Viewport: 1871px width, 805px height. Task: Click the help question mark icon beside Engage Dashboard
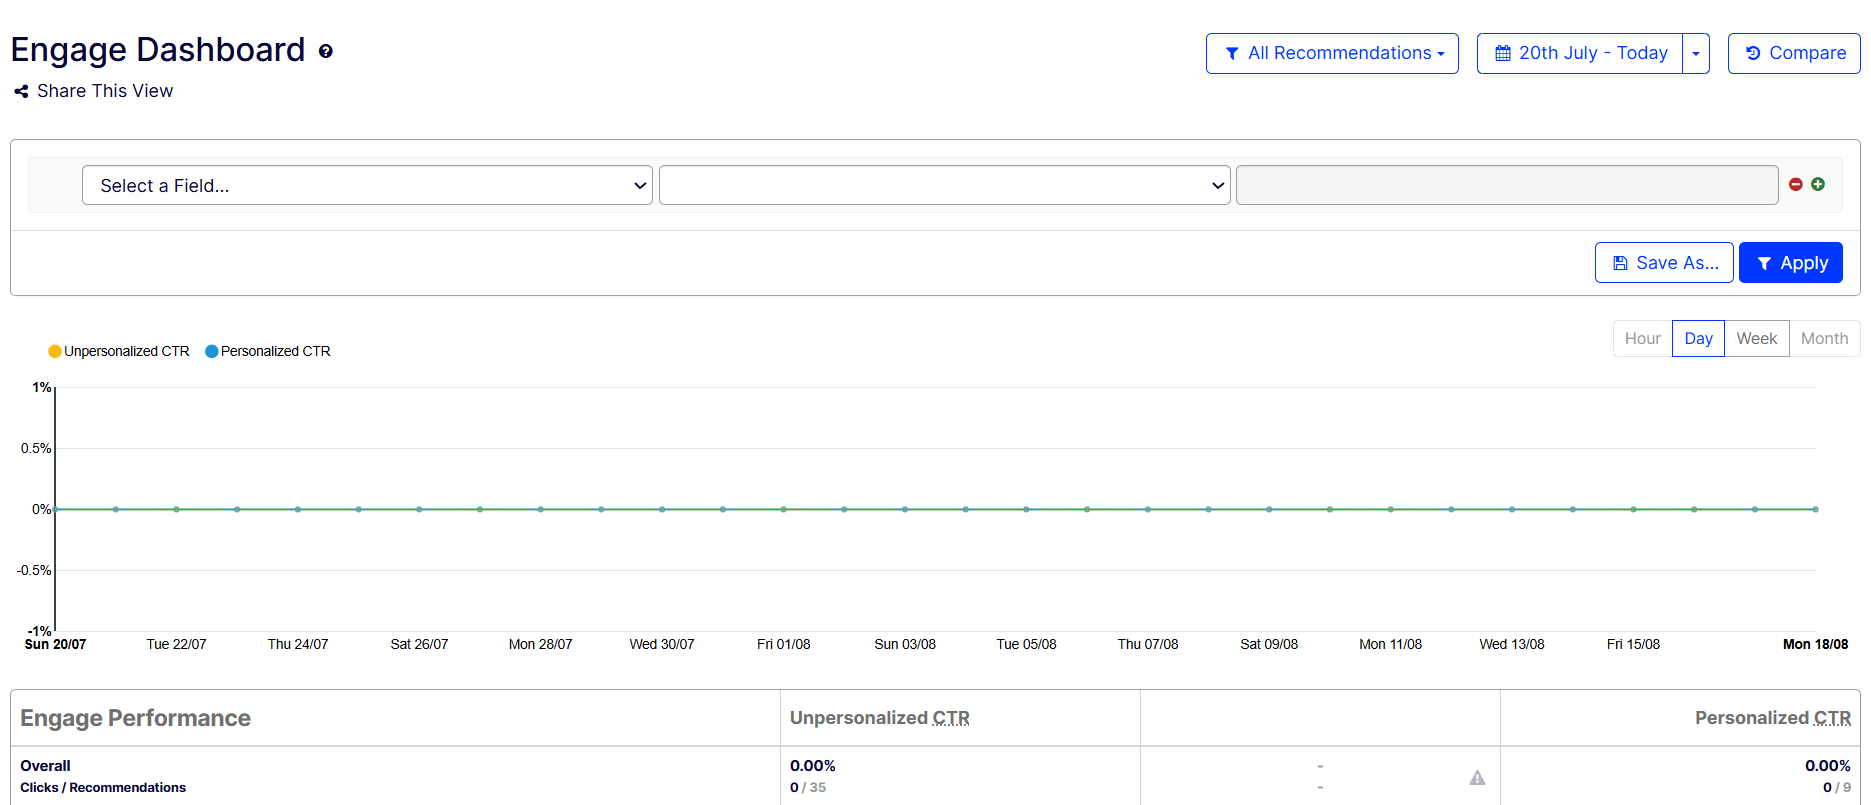(326, 51)
